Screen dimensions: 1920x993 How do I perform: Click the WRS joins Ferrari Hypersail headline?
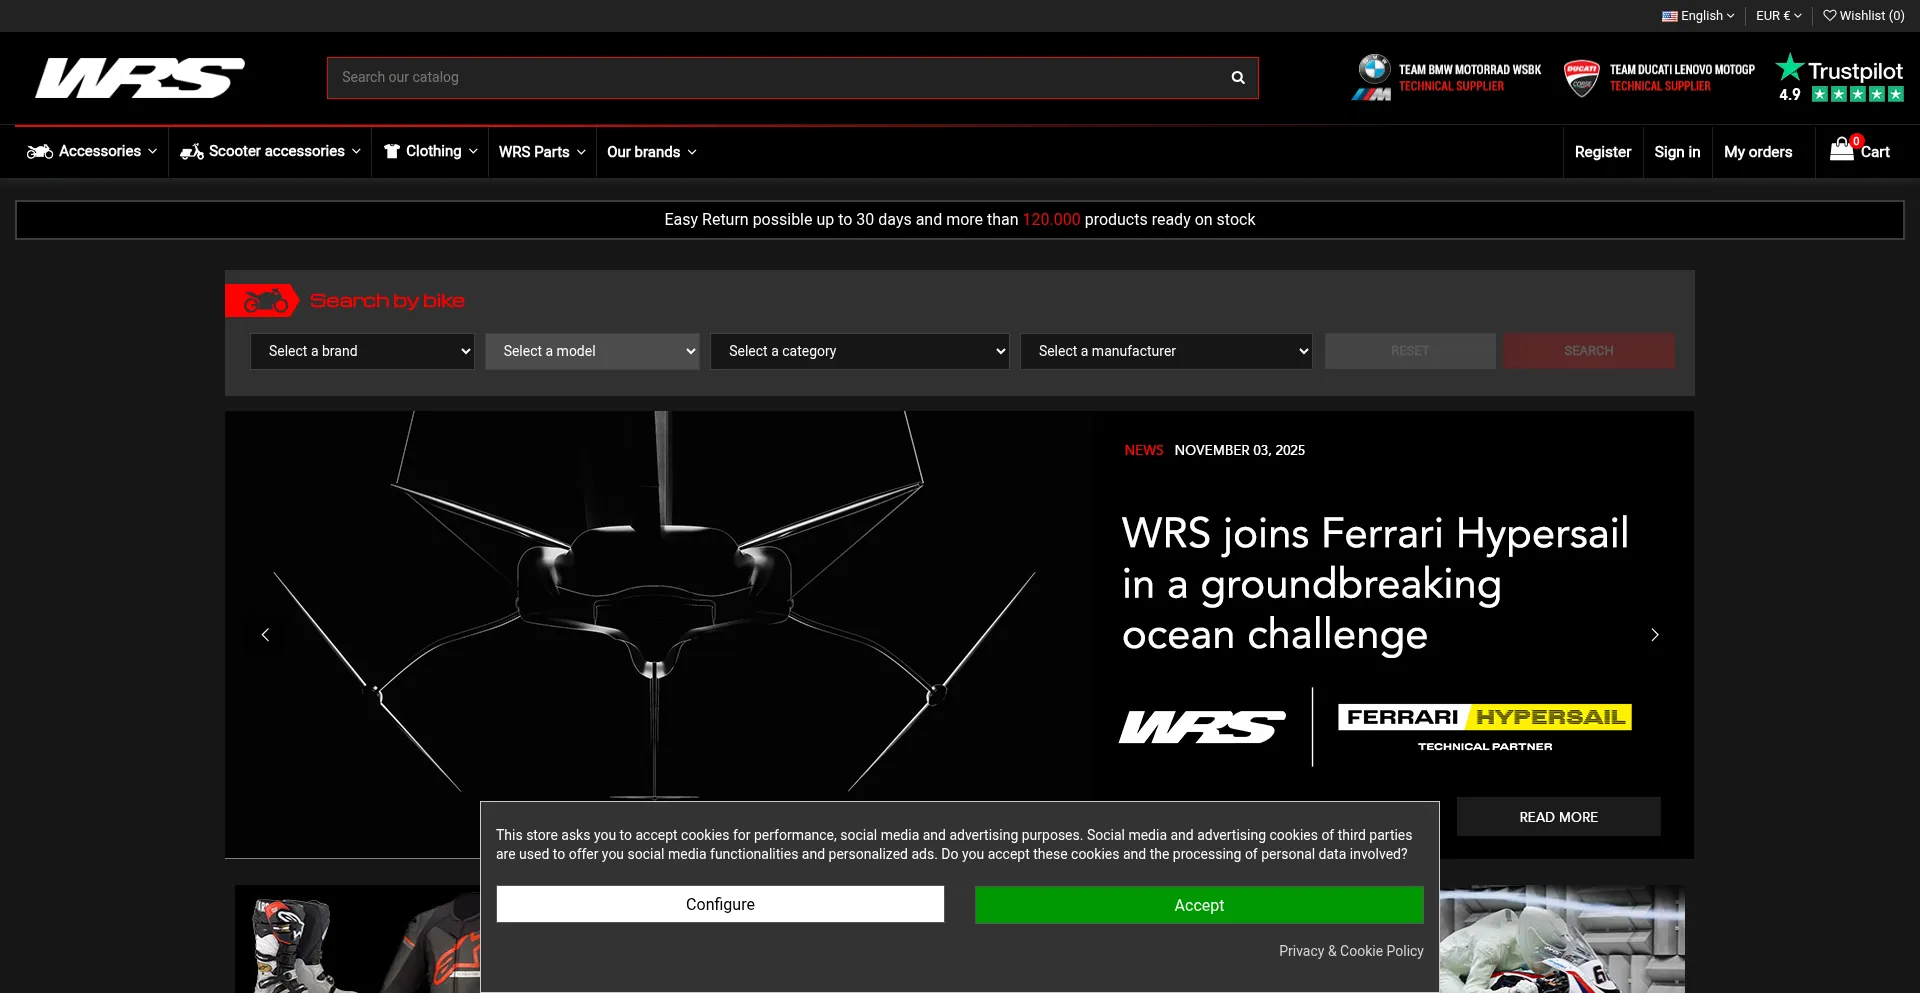click(1375, 584)
